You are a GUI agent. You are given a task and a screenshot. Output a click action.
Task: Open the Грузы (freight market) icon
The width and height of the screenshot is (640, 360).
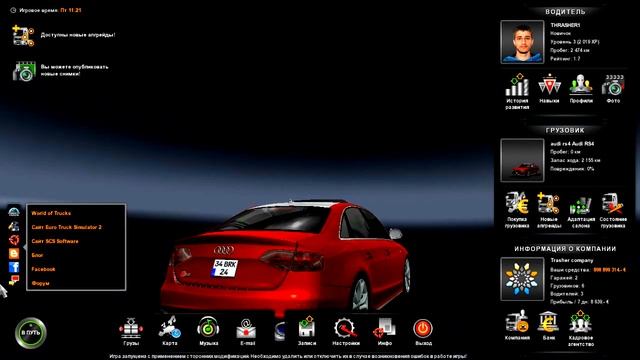coord(131,328)
